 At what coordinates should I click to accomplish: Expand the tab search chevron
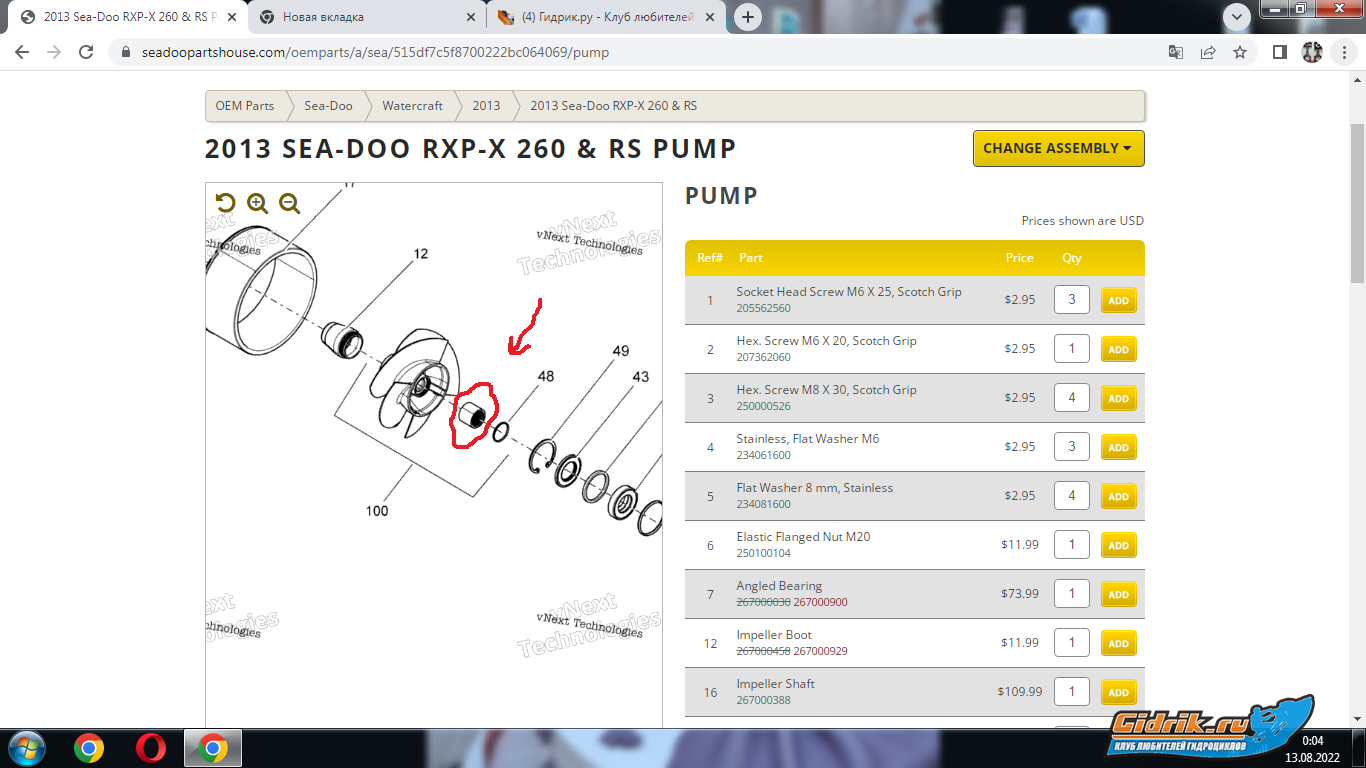(1237, 16)
